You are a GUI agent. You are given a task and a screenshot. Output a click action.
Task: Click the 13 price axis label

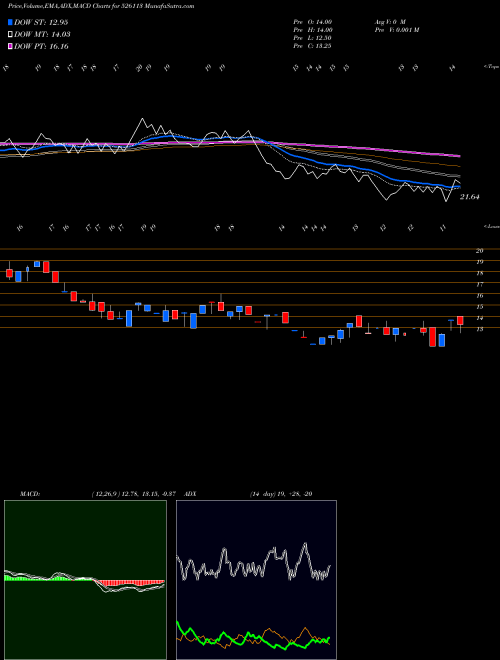coord(479,329)
